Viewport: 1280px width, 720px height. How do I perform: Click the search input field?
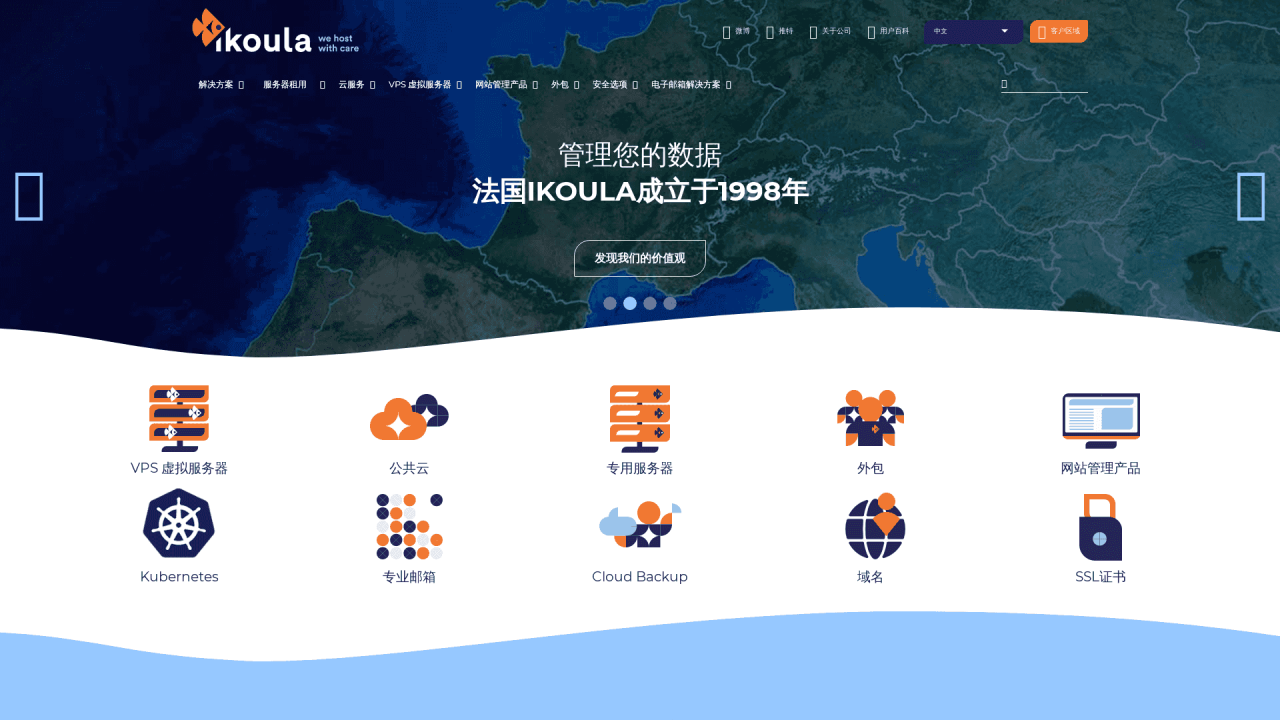[1048, 84]
